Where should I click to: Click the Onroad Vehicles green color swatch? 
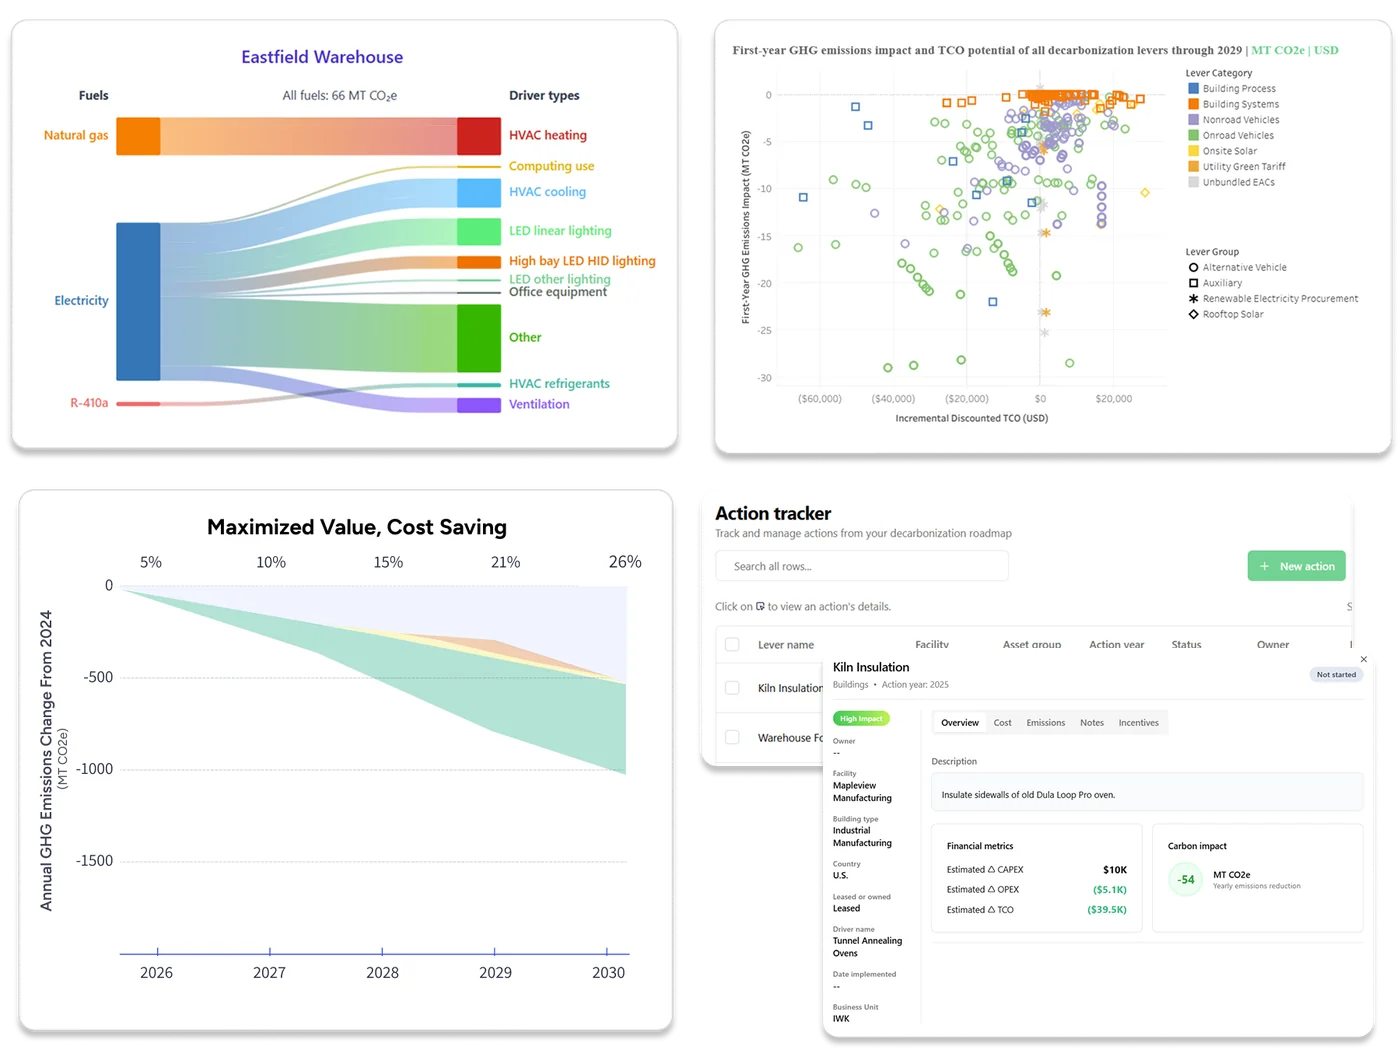1192,135
